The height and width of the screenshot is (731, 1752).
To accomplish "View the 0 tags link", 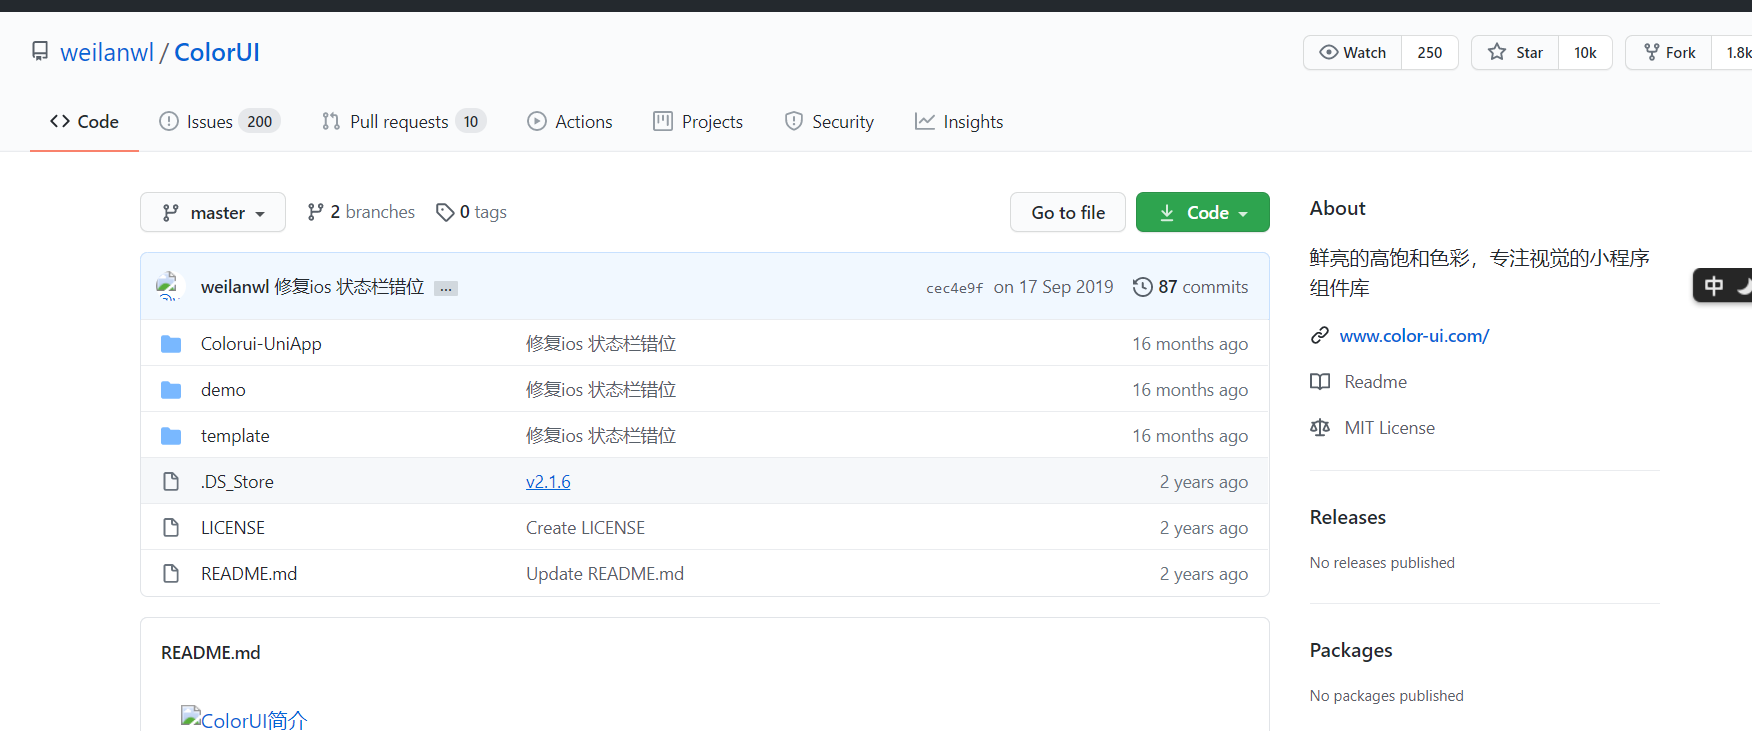I will pos(471,212).
